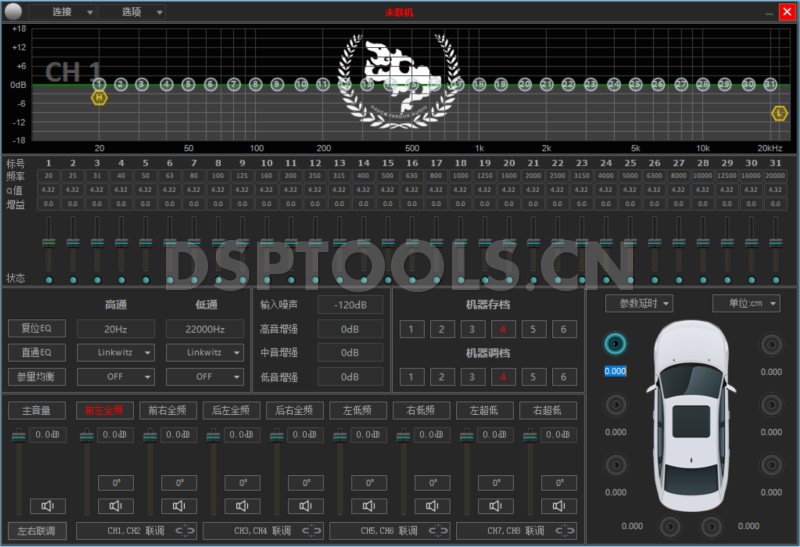The width and height of the screenshot is (800, 547).
Task: Toggle the CH1,CH2 联调 link icon
Action: 186,529
